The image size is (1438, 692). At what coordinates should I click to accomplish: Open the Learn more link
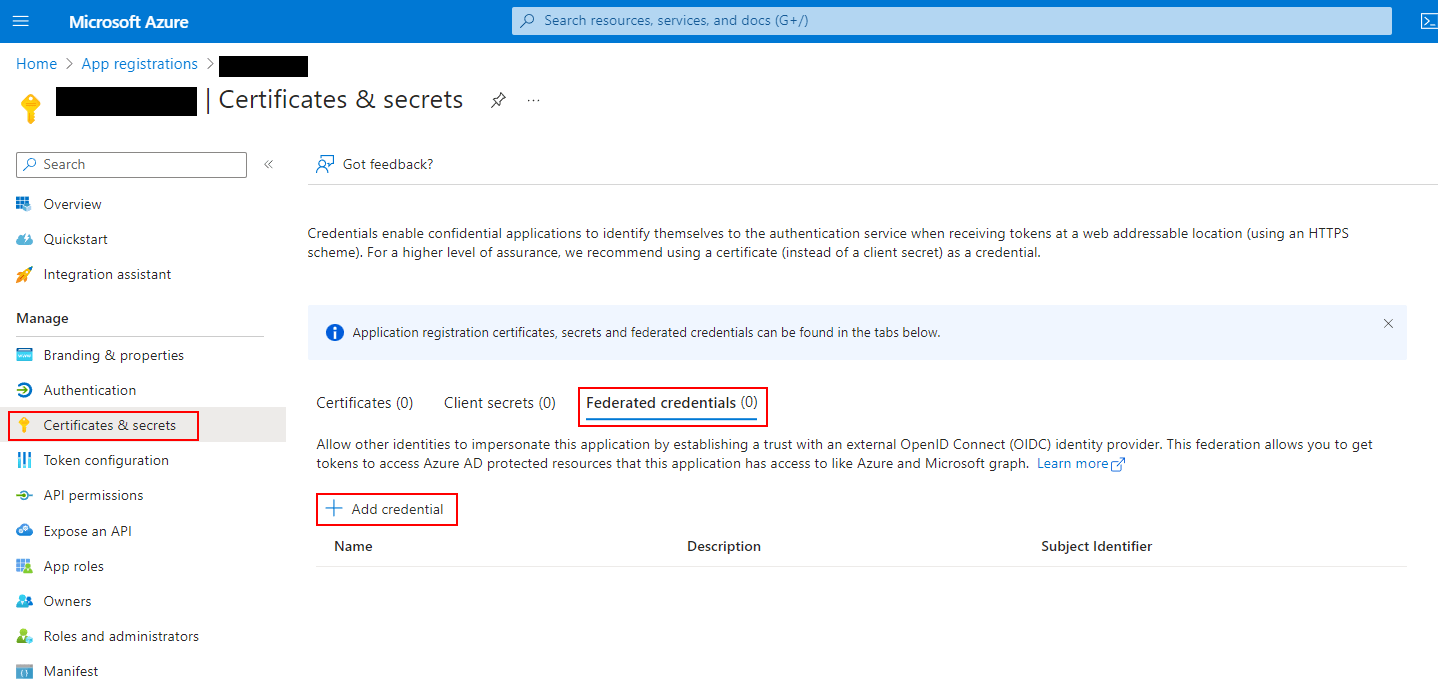(x=1081, y=464)
